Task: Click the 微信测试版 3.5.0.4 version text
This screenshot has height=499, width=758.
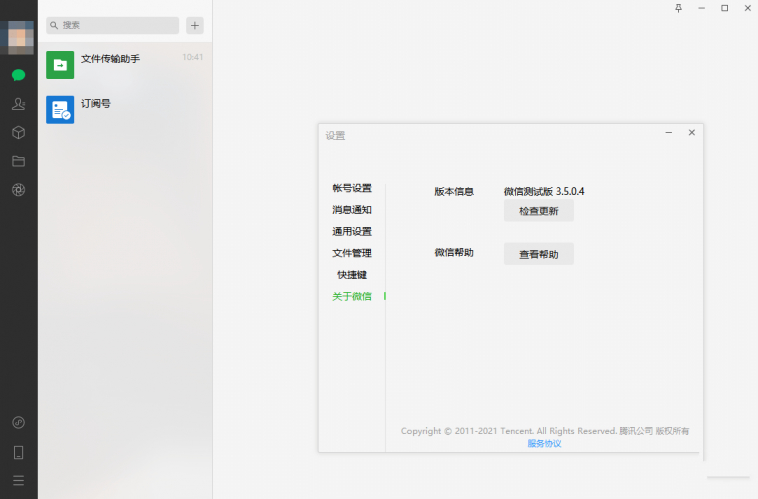Action: click(544, 191)
